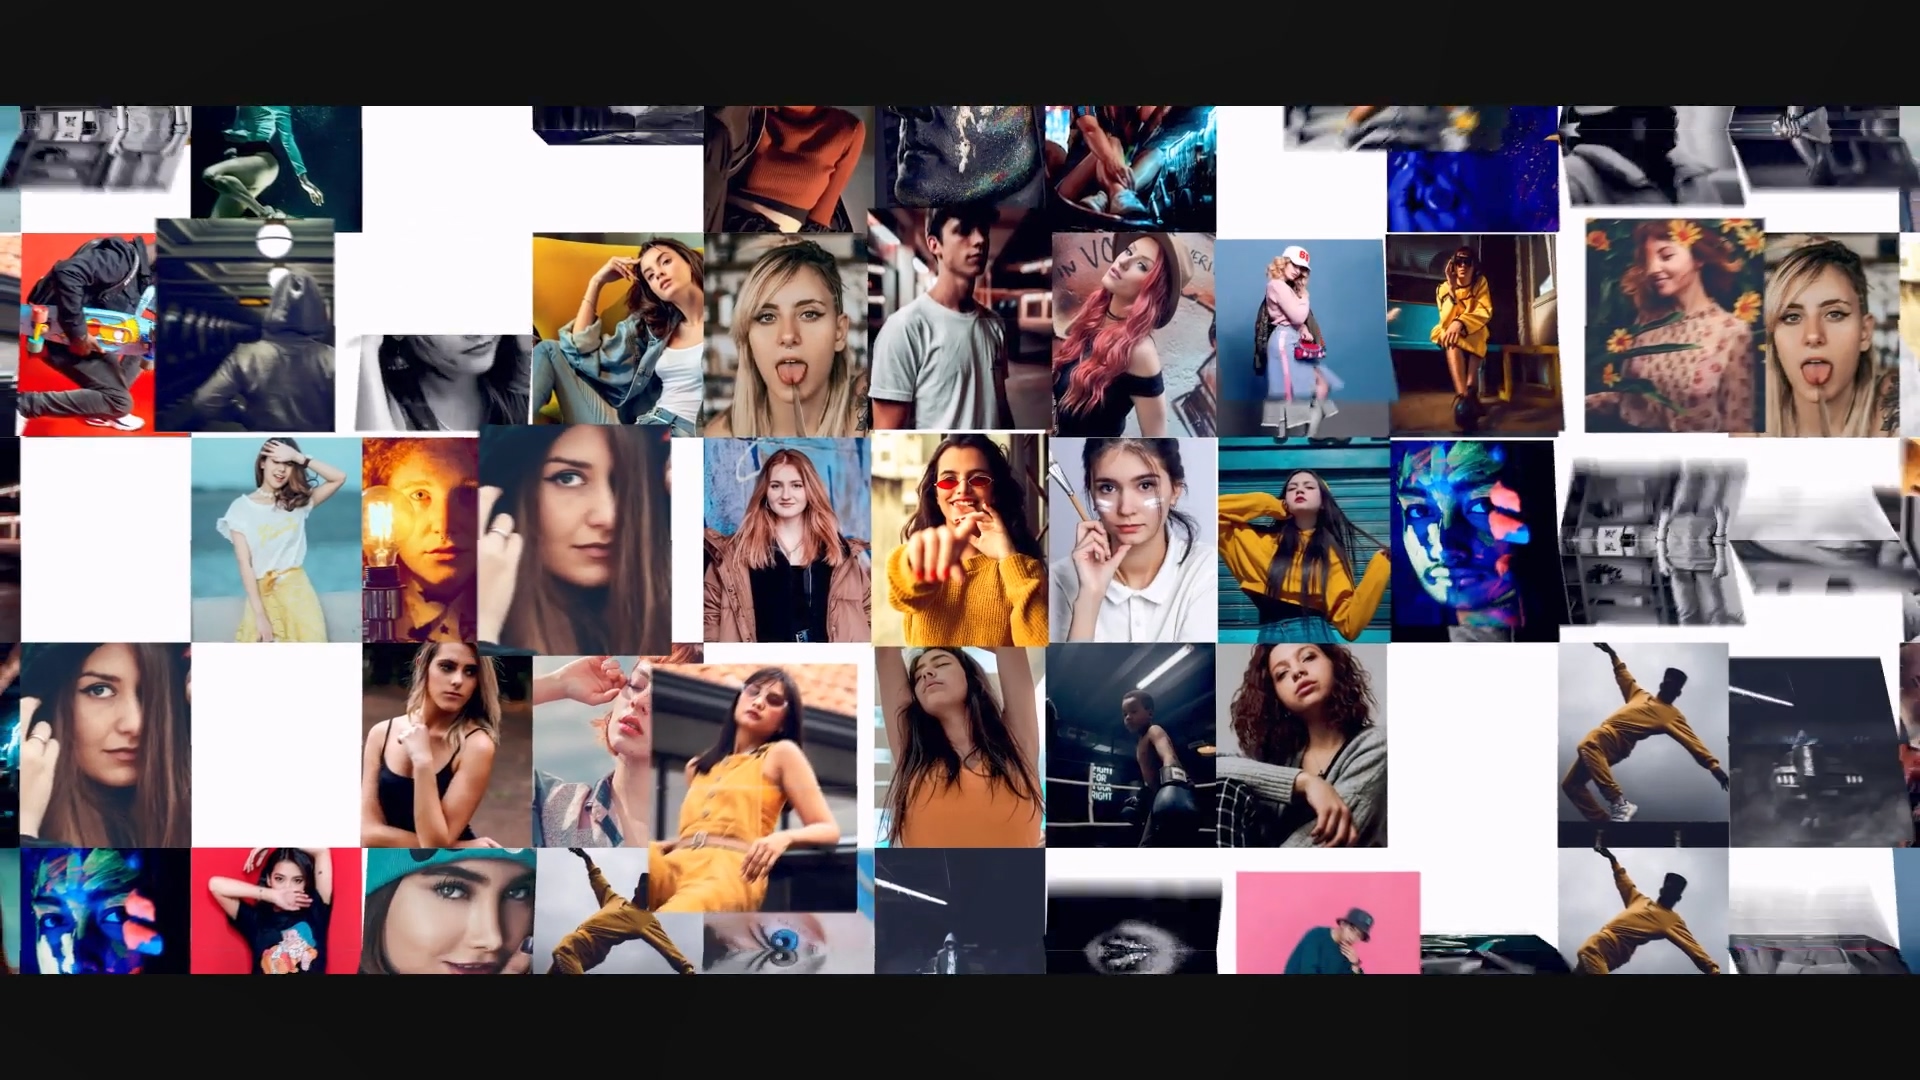The height and width of the screenshot is (1080, 1920).
Task: Select the woman wearing teal beanie photo
Action: [448, 910]
